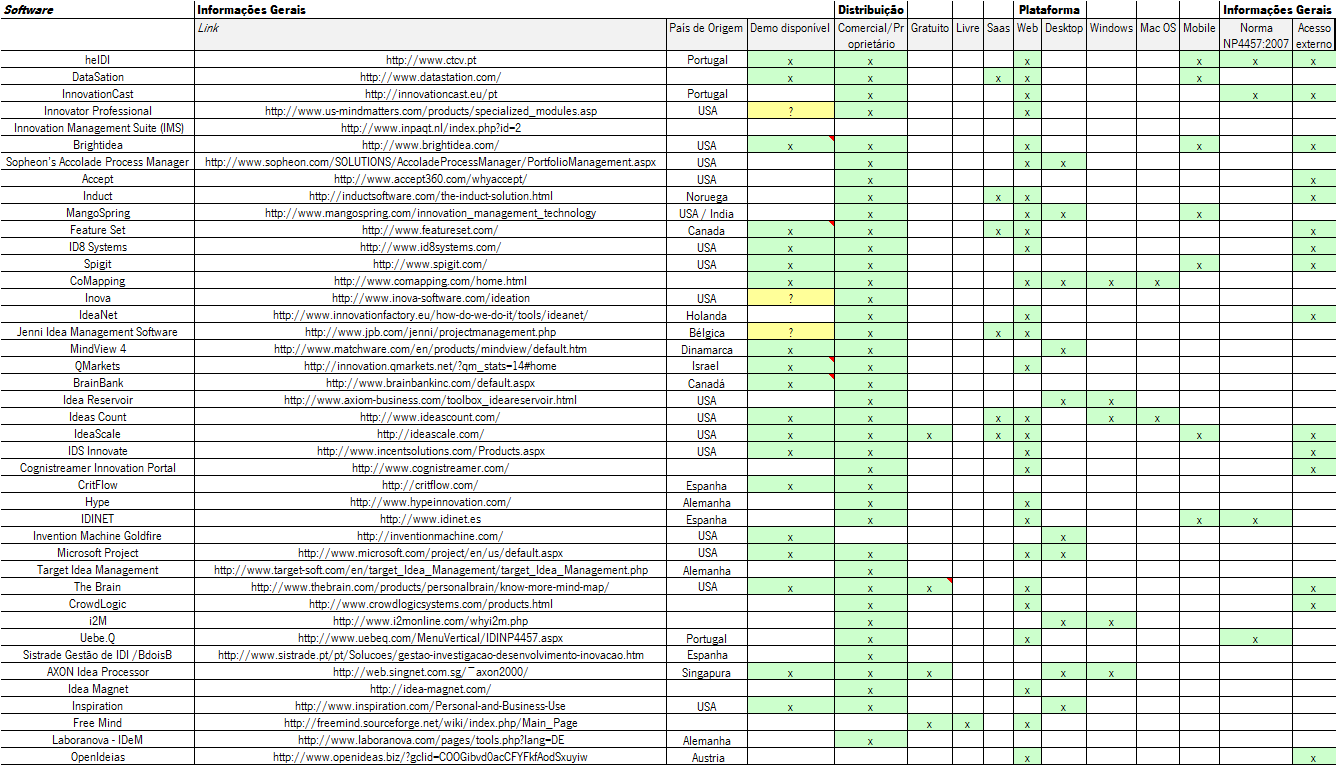This screenshot has width=1336, height=765.
Task: Click the 'Mobile' column header
Action: pyautogui.click(x=1199, y=35)
